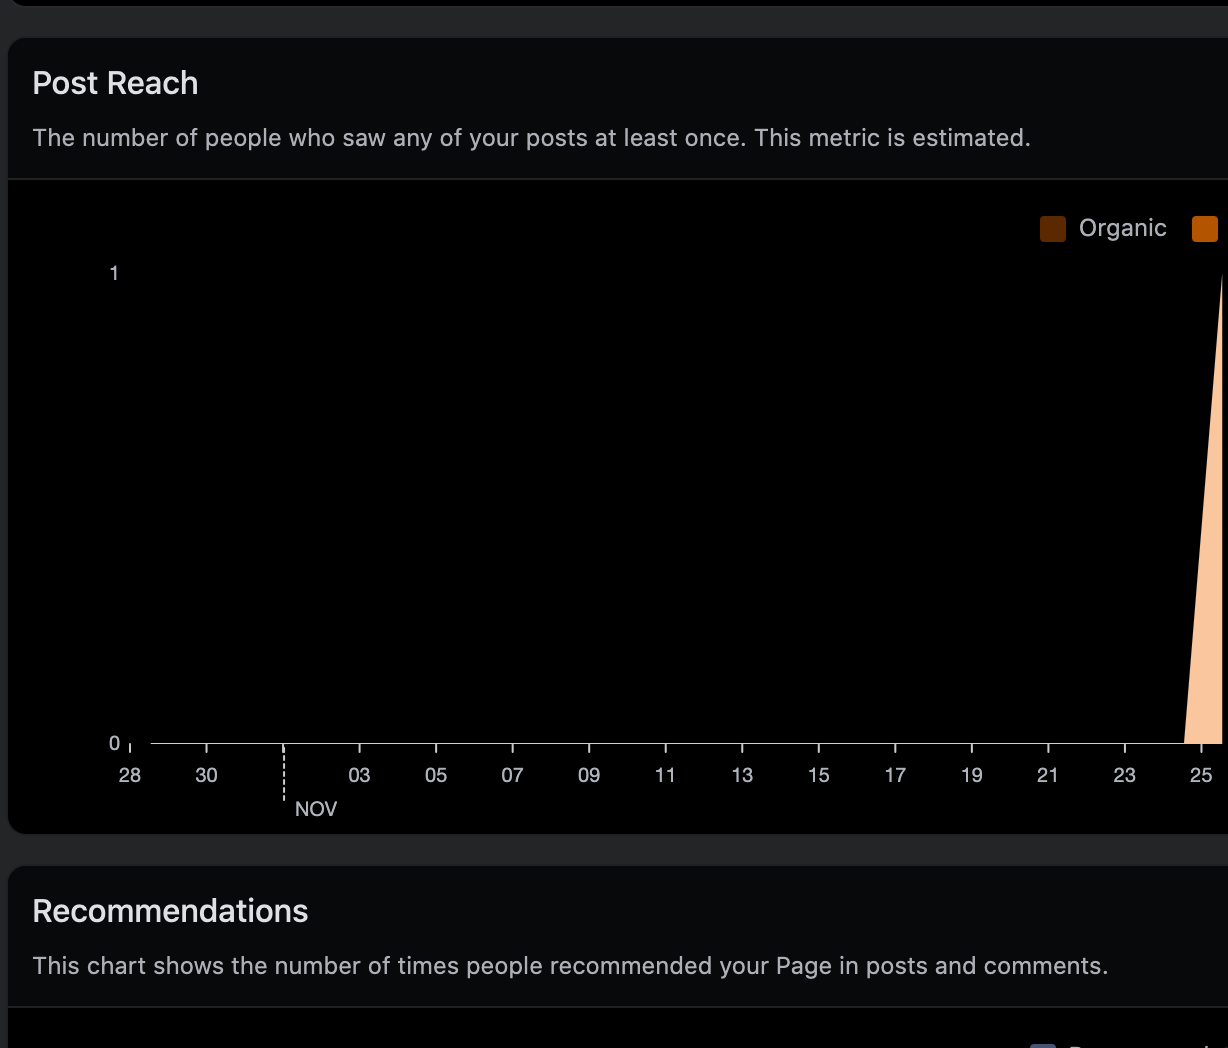Click the 13 date on the axis
1228x1048 pixels.
[x=742, y=775]
